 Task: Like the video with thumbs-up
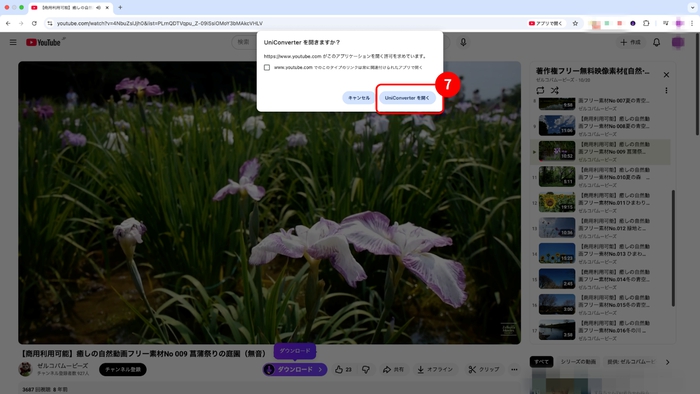tap(343, 369)
